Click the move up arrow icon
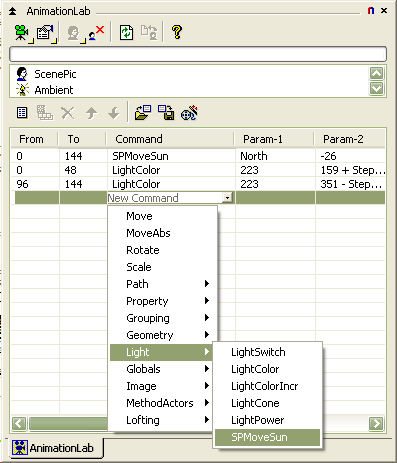The image size is (397, 463). pos(91,113)
